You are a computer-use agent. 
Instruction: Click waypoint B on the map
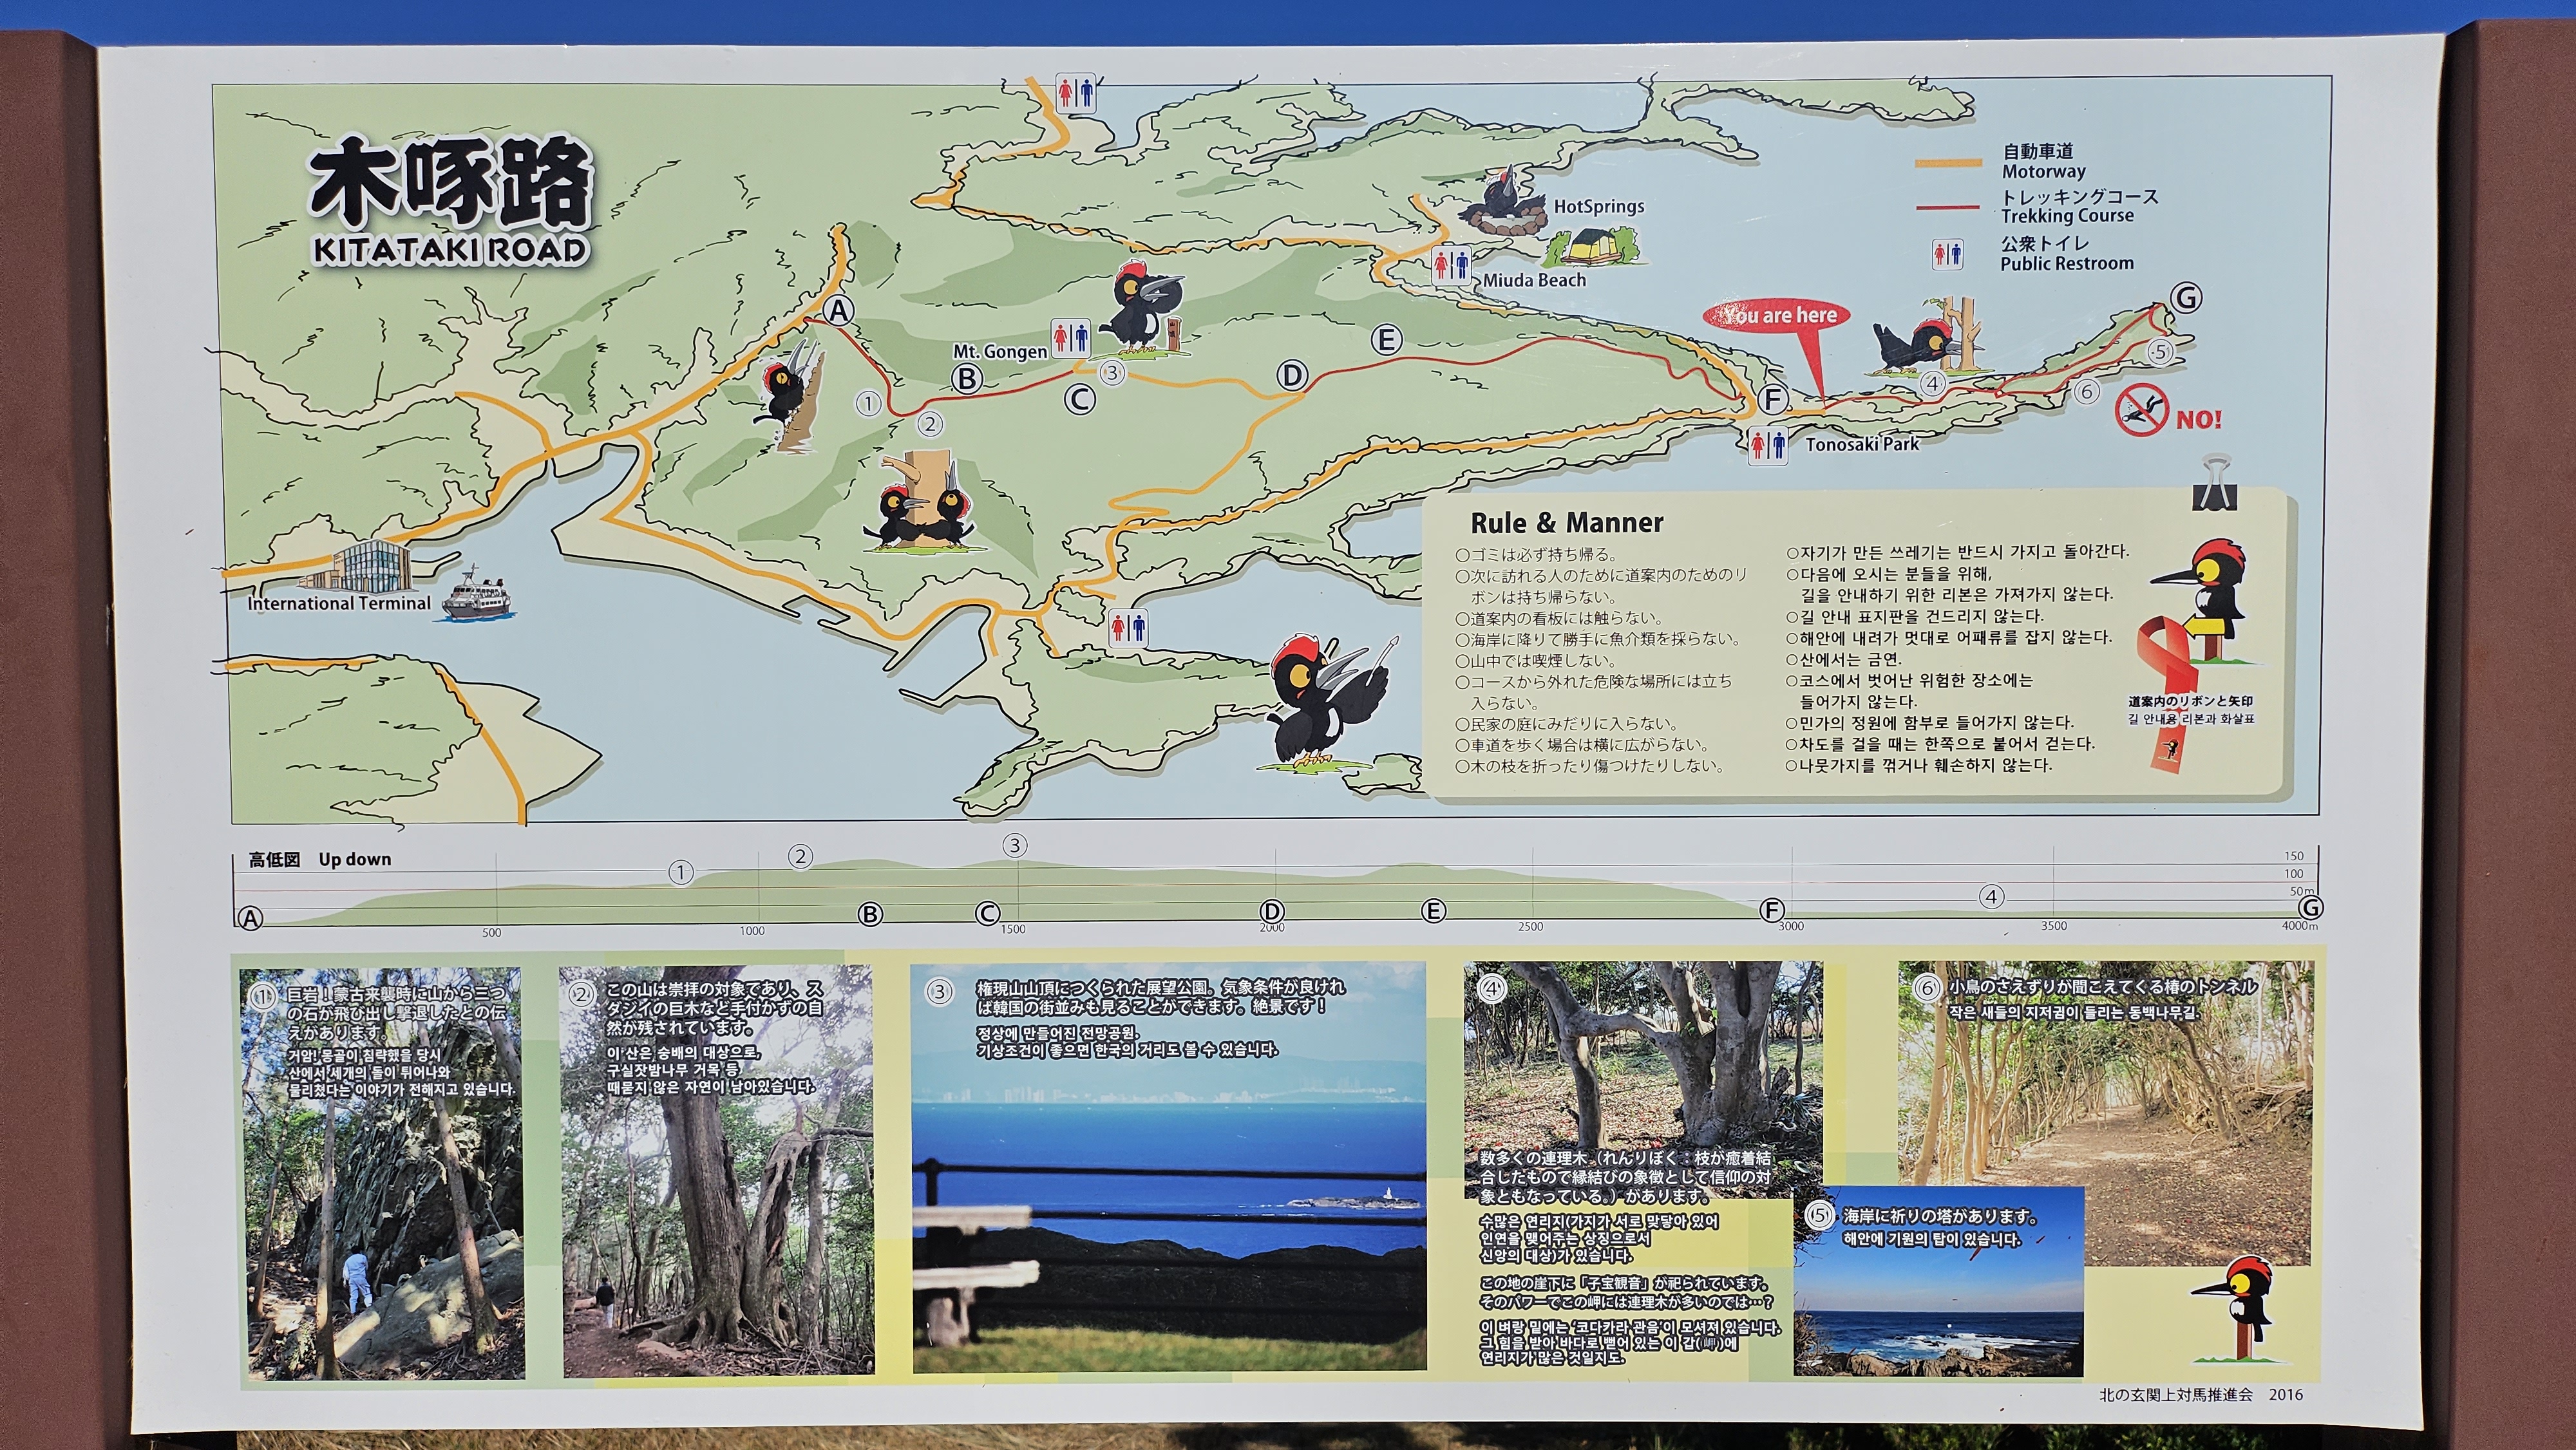click(966, 379)
